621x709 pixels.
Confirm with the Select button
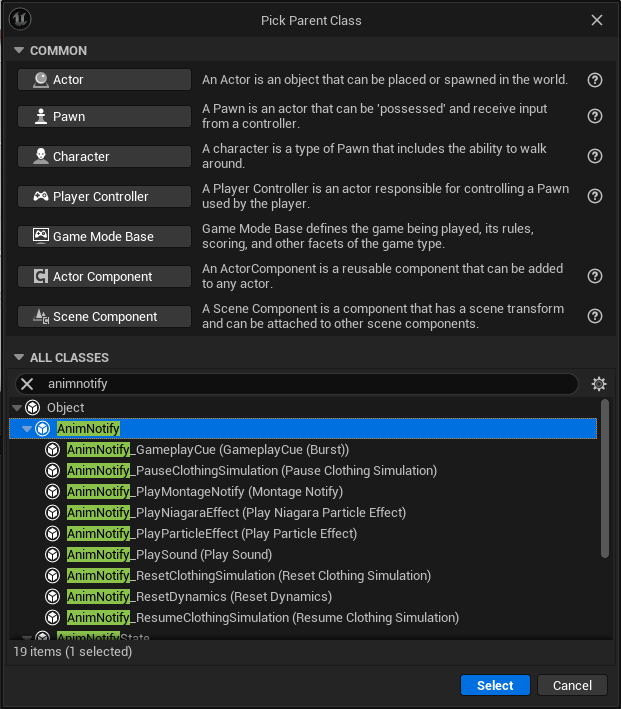pyautogui.click(x=495, y=685)
